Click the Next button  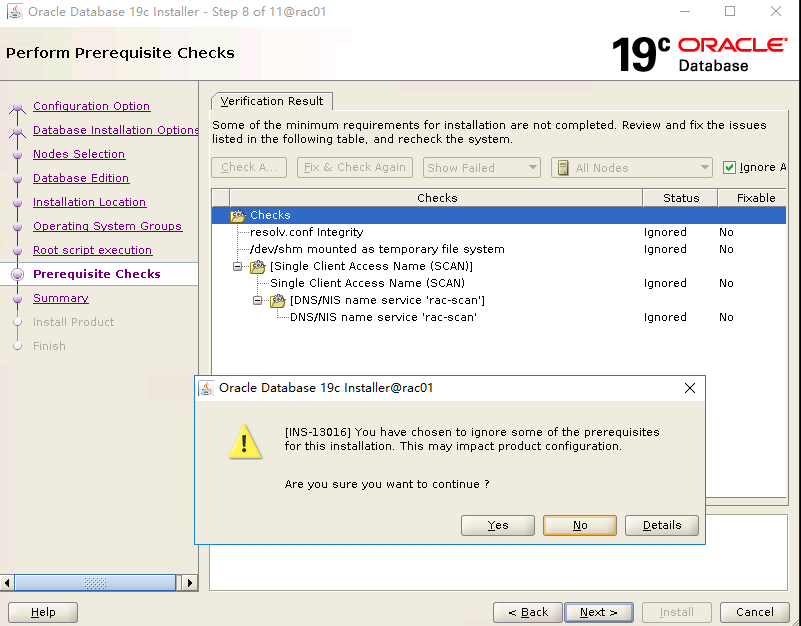tap(599, 612)
